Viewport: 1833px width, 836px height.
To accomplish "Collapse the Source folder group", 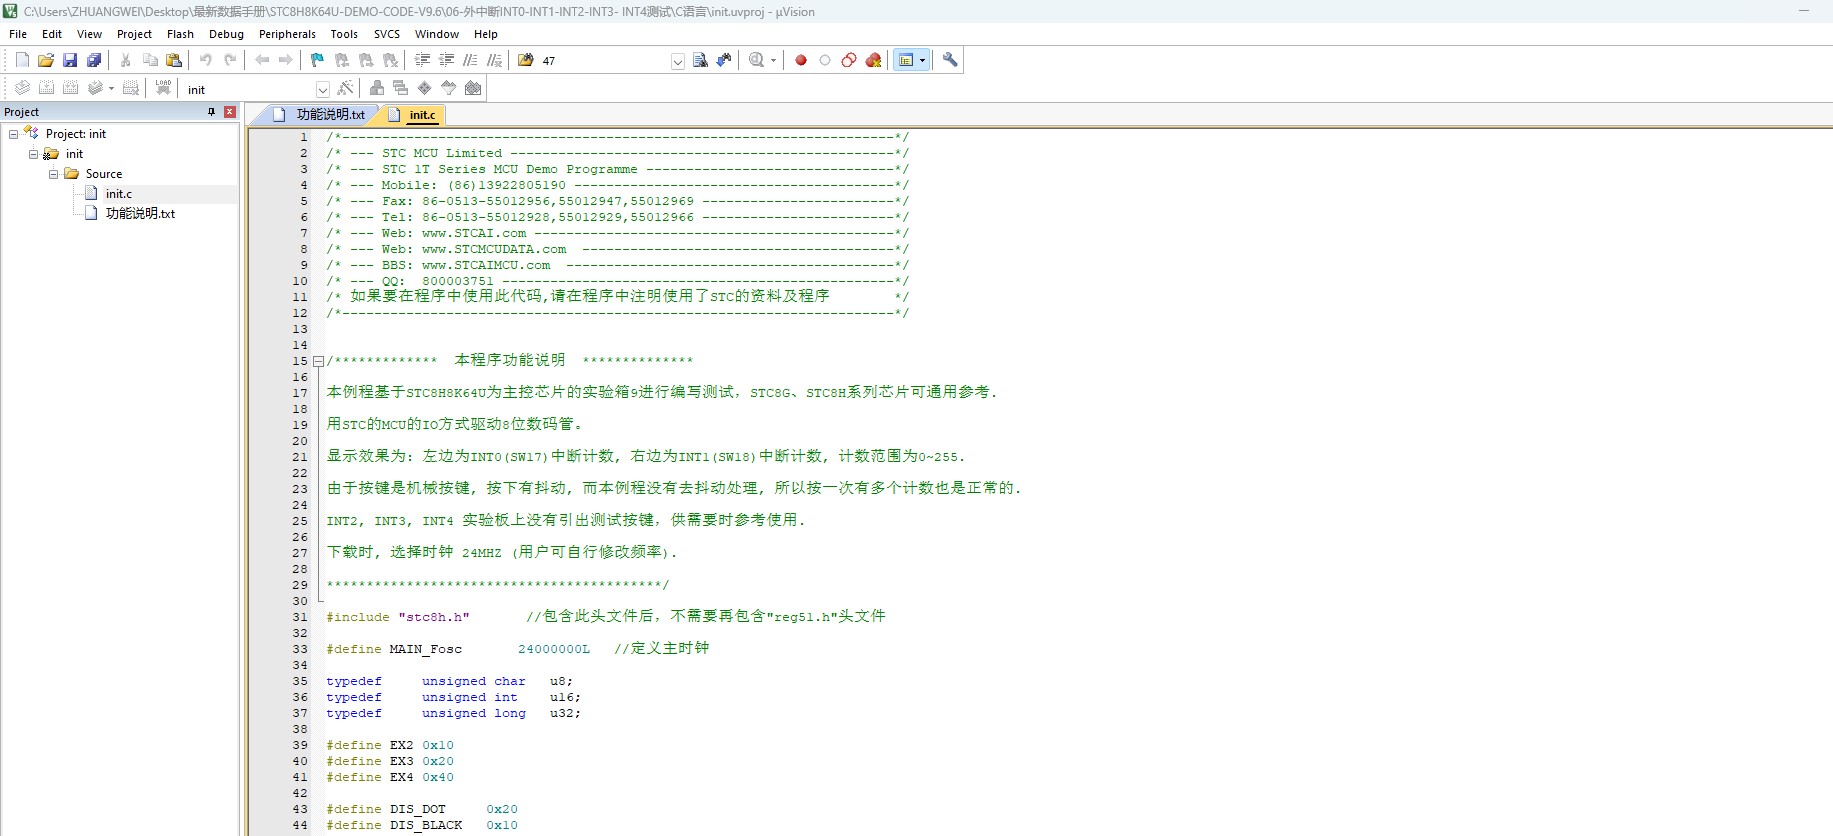I will 53,174.
